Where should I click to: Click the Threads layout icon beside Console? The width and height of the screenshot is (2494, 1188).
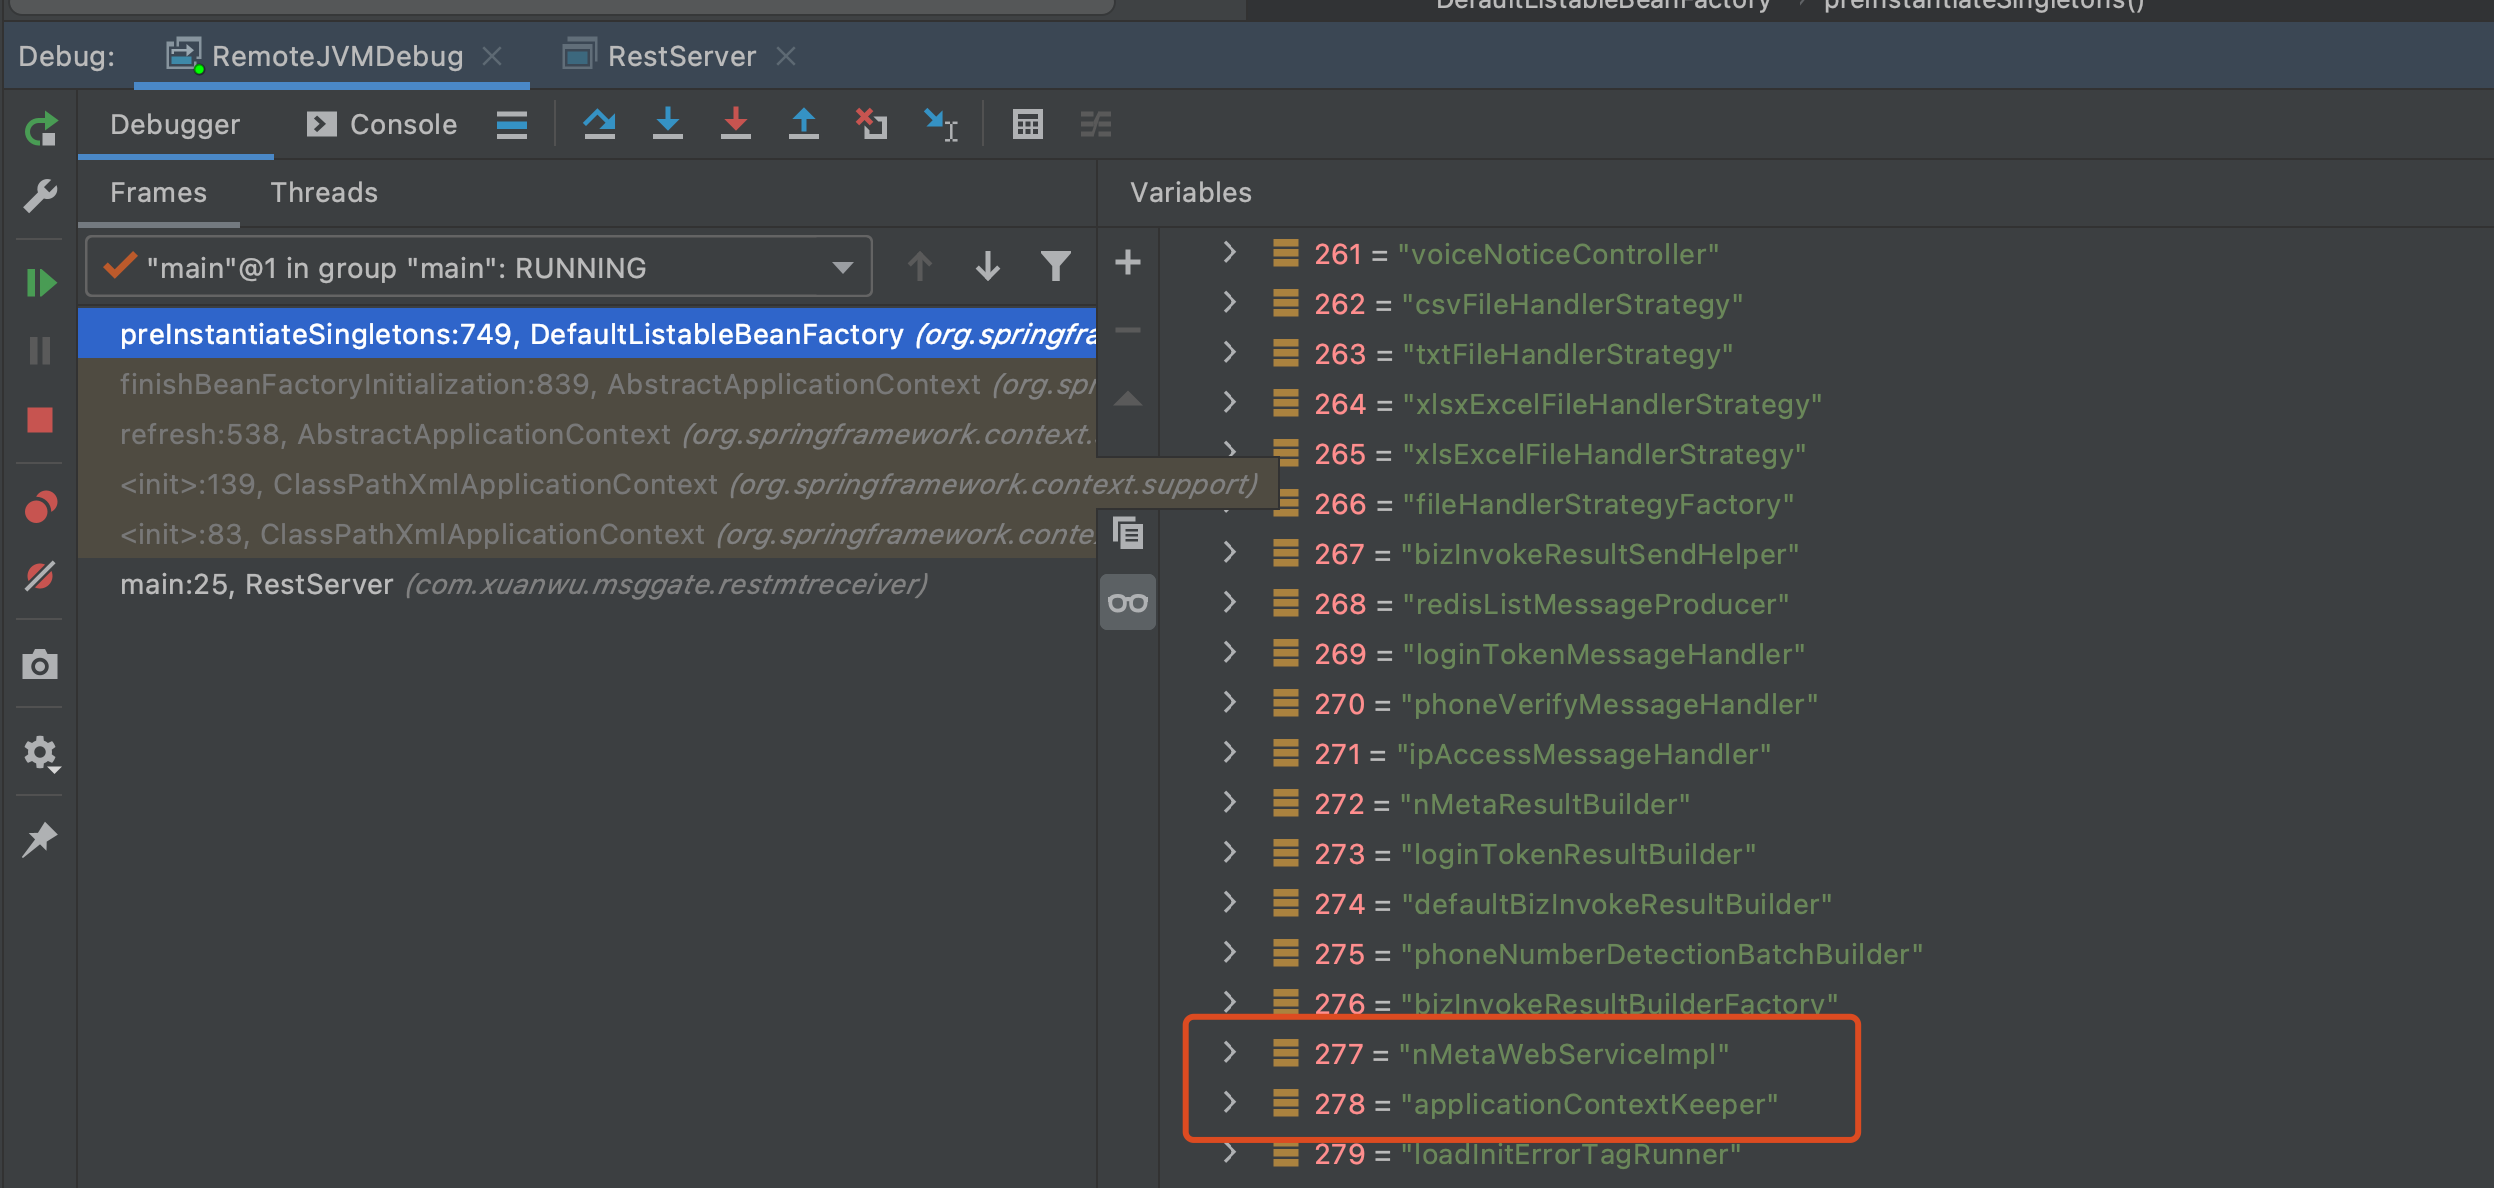pos(512,125)
